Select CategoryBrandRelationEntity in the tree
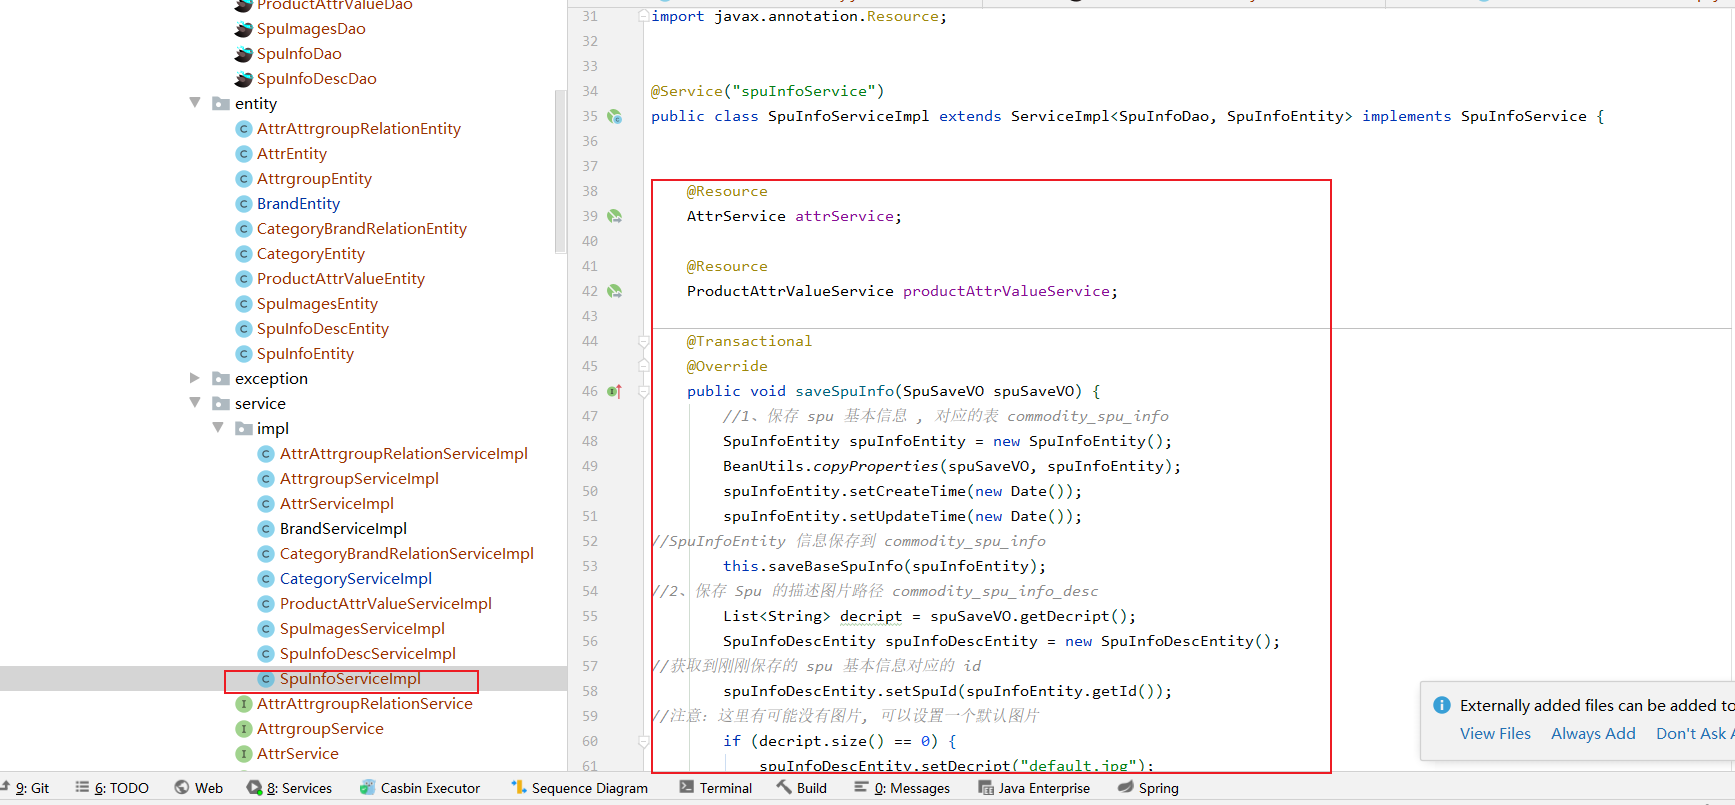 coord(362,229)
